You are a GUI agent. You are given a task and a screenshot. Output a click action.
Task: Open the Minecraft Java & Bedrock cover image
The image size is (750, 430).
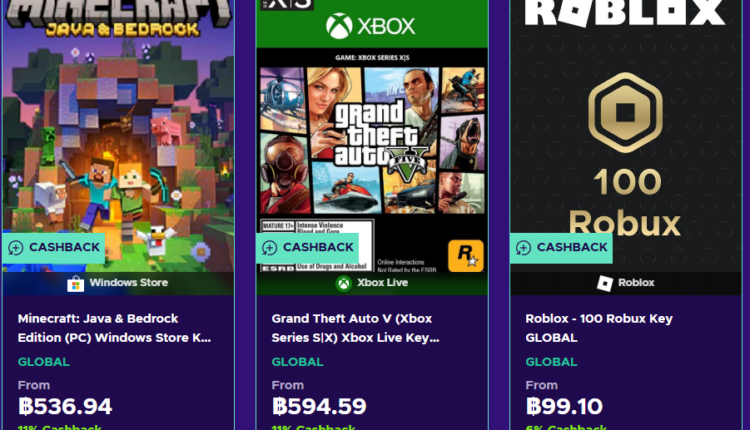[x=118, y=130]
